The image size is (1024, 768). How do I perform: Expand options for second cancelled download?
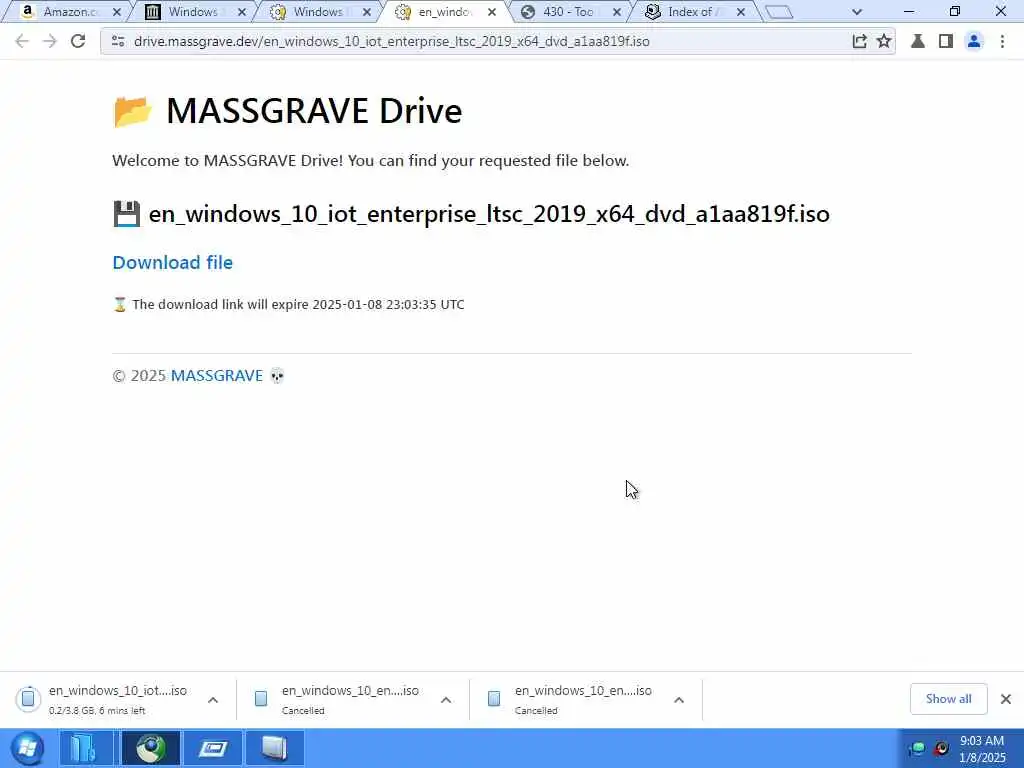tap(679, 700)
